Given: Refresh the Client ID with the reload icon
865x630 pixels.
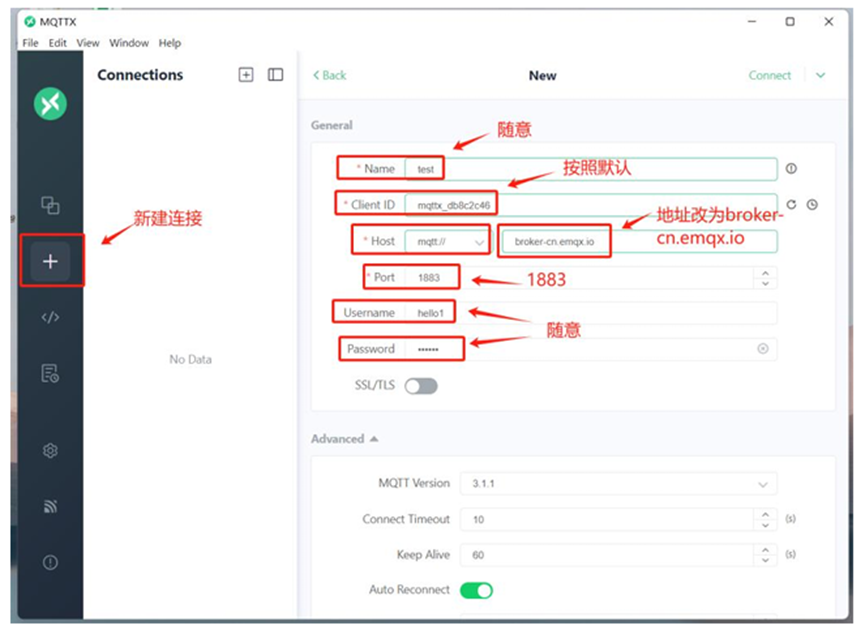Looking at the screenshot, I should [x=791, y=205].
